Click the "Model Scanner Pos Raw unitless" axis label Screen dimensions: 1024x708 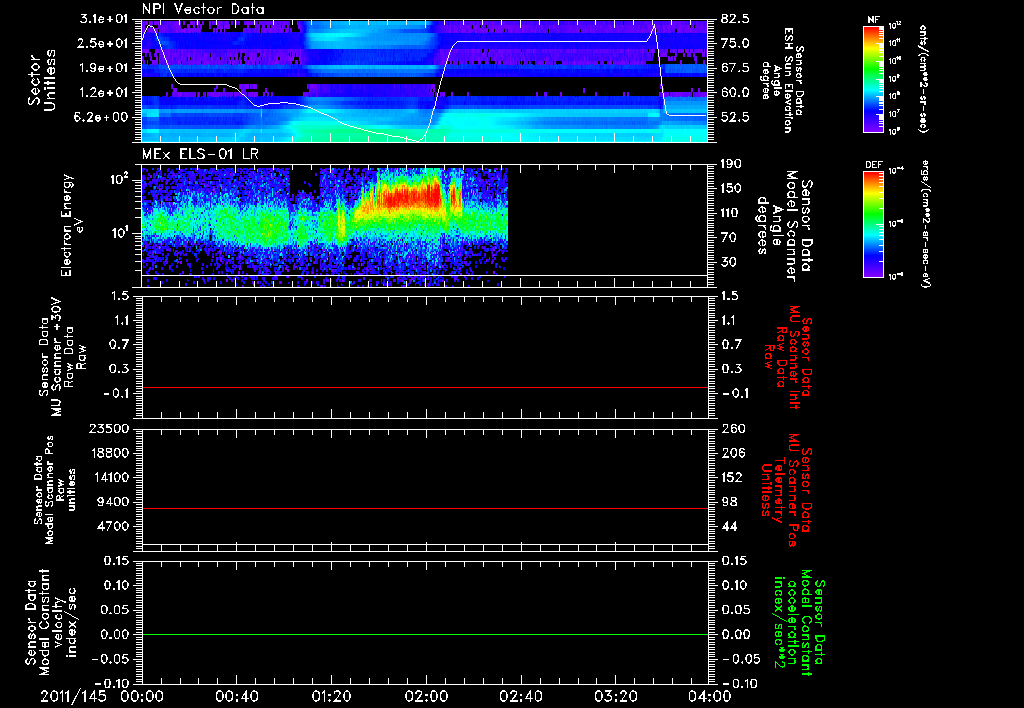coord(56,490)
